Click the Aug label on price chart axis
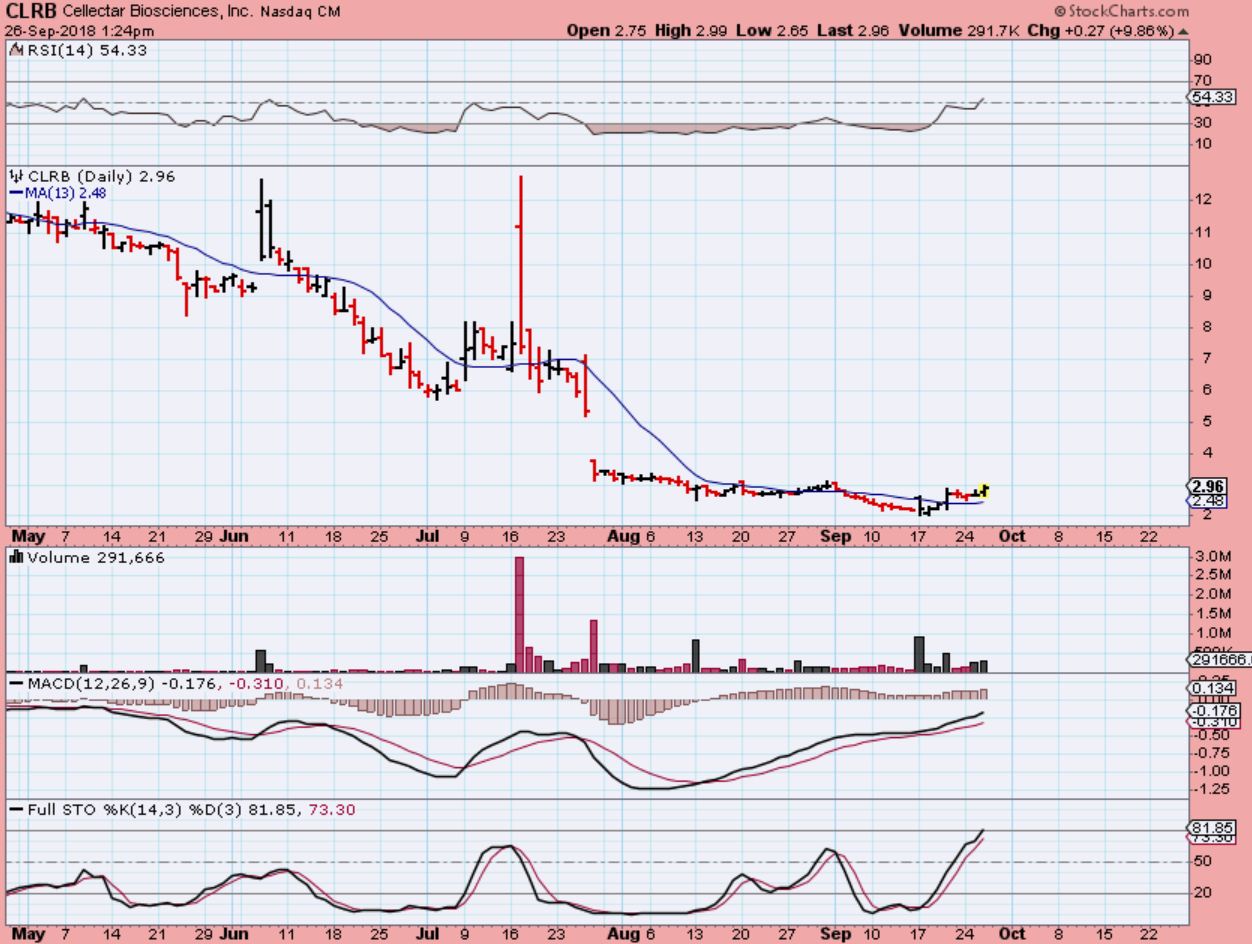 point(622,536)
